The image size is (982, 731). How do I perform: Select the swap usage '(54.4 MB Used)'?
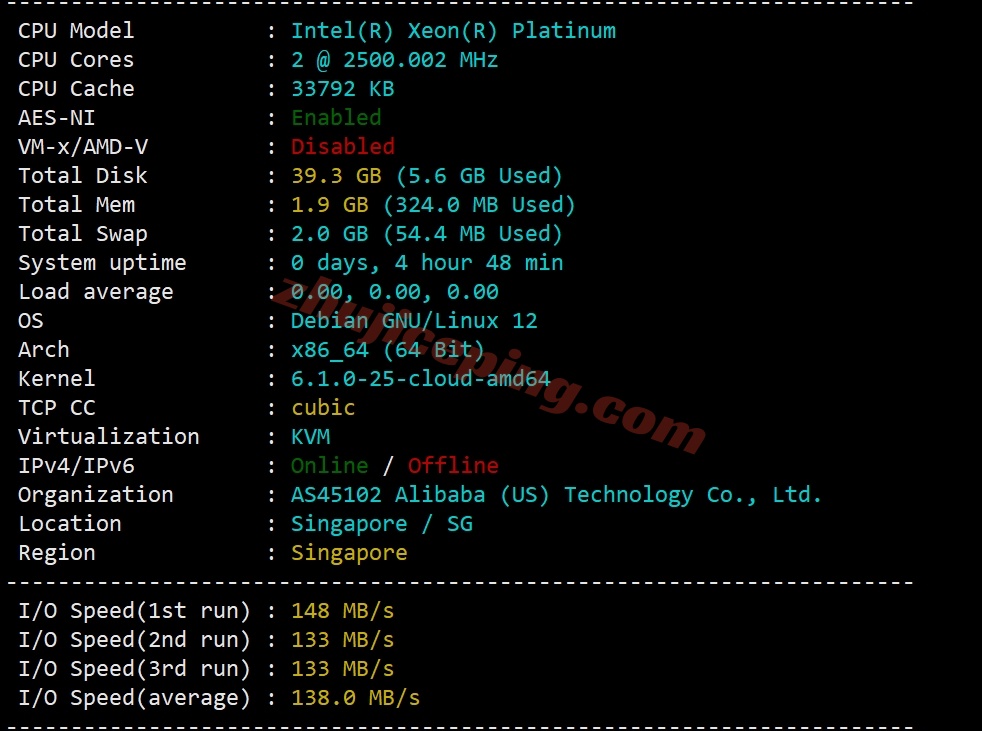pyautogui.click(x=473, y=234)
